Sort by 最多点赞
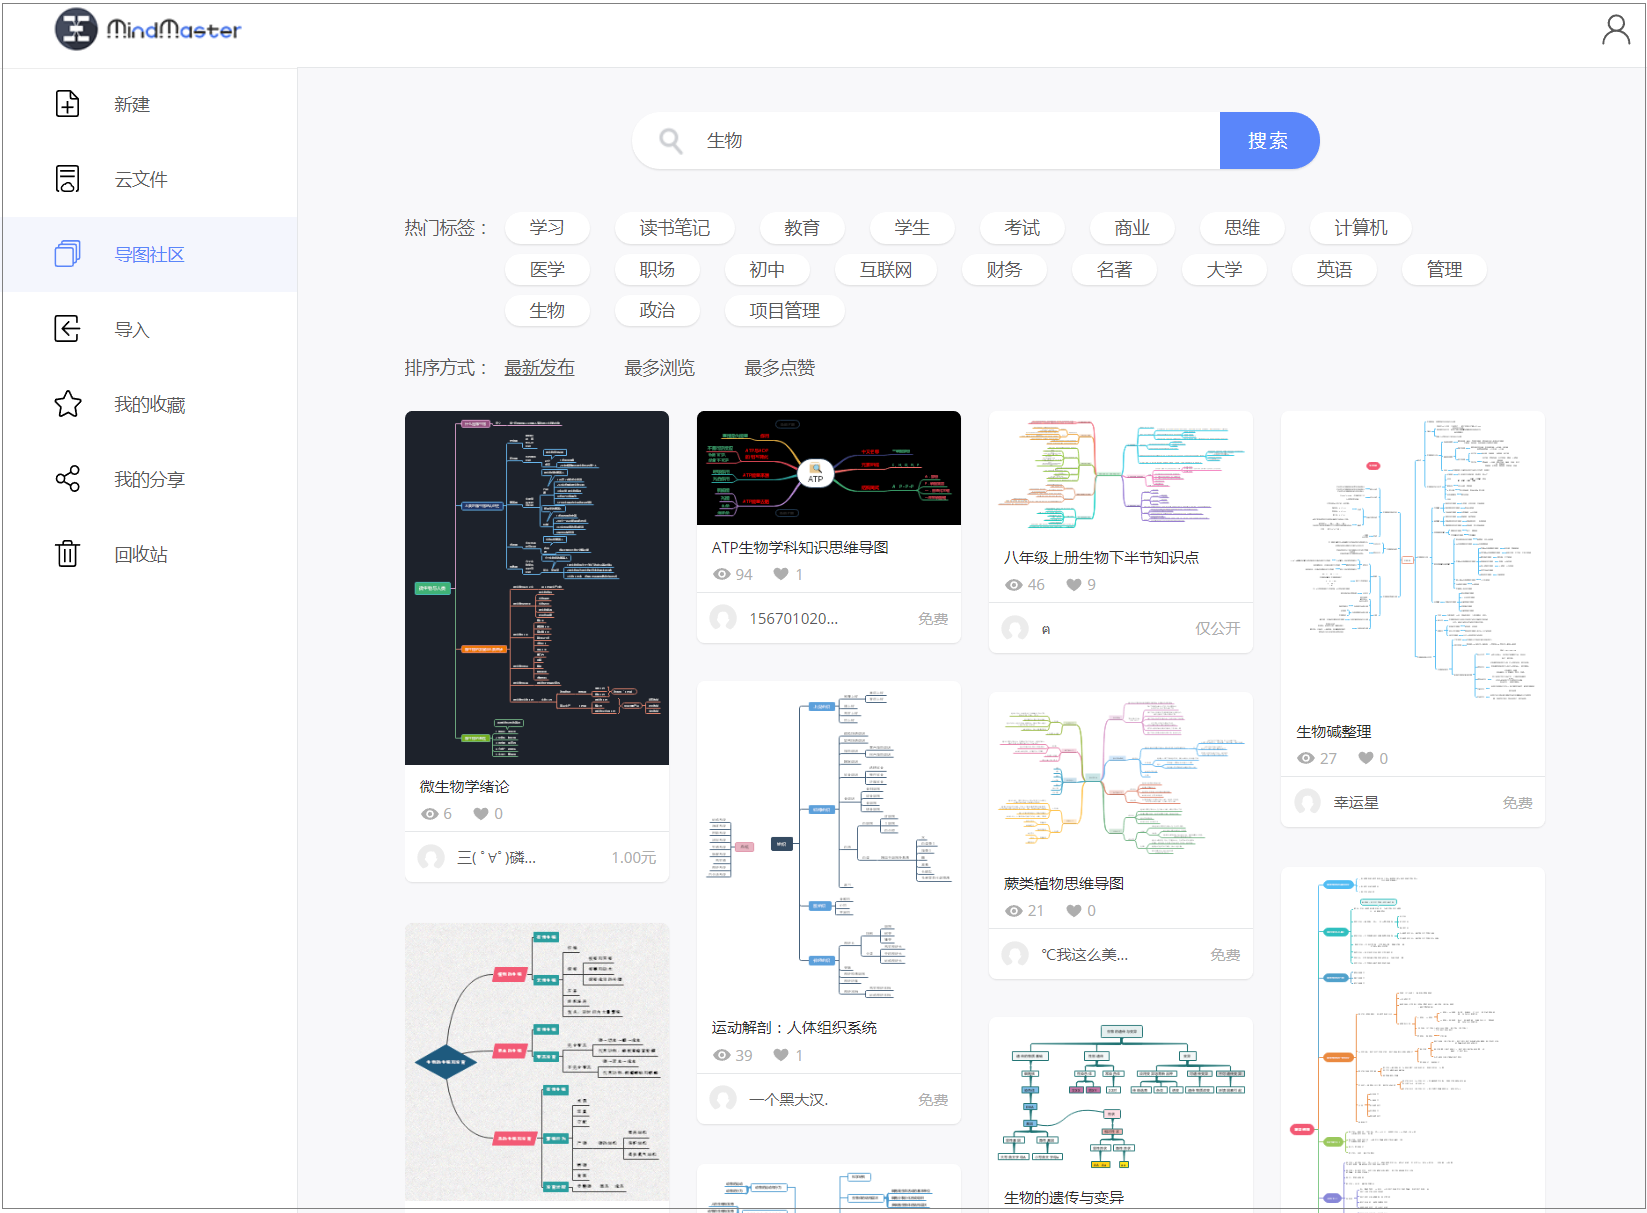This screenshot has width=1647, height=1213. 780,368
